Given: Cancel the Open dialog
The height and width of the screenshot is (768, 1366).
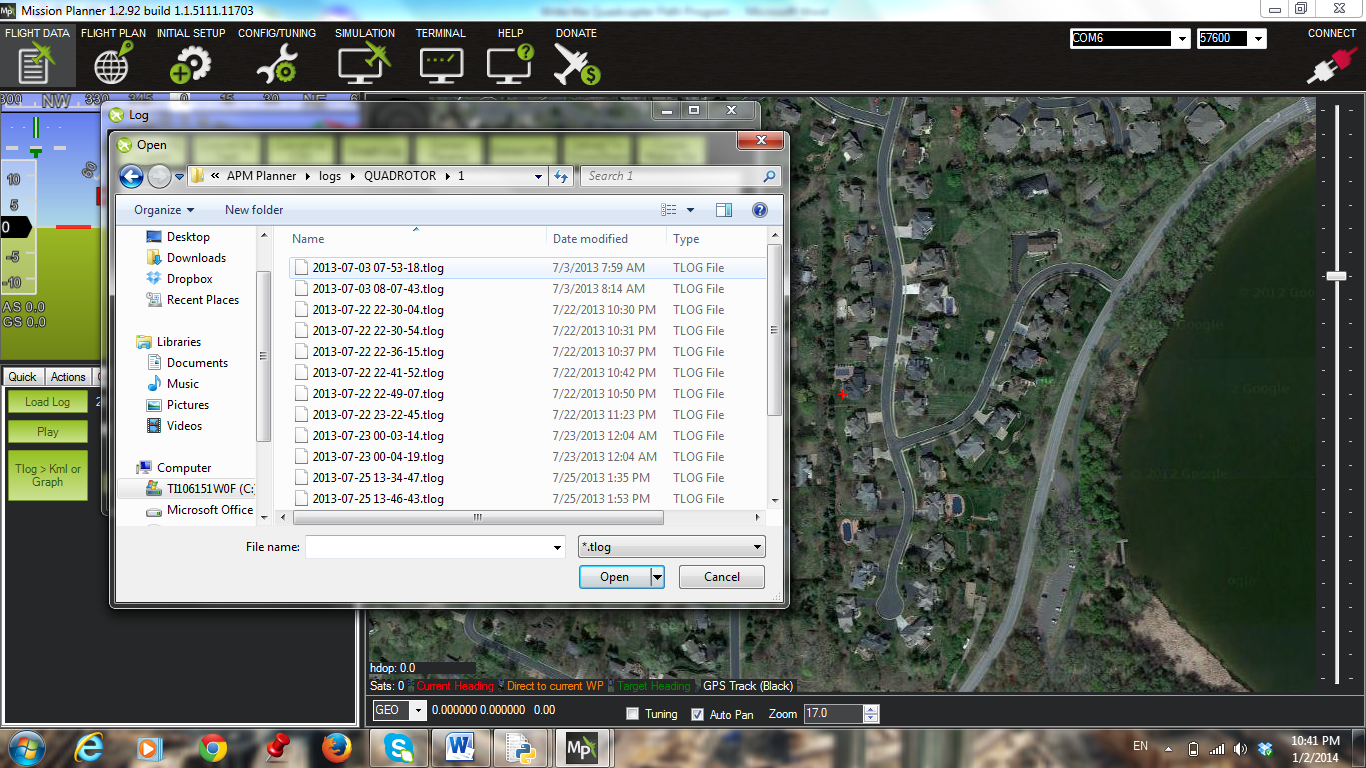Looking at the screenshot, I should [x=722, y=577].
